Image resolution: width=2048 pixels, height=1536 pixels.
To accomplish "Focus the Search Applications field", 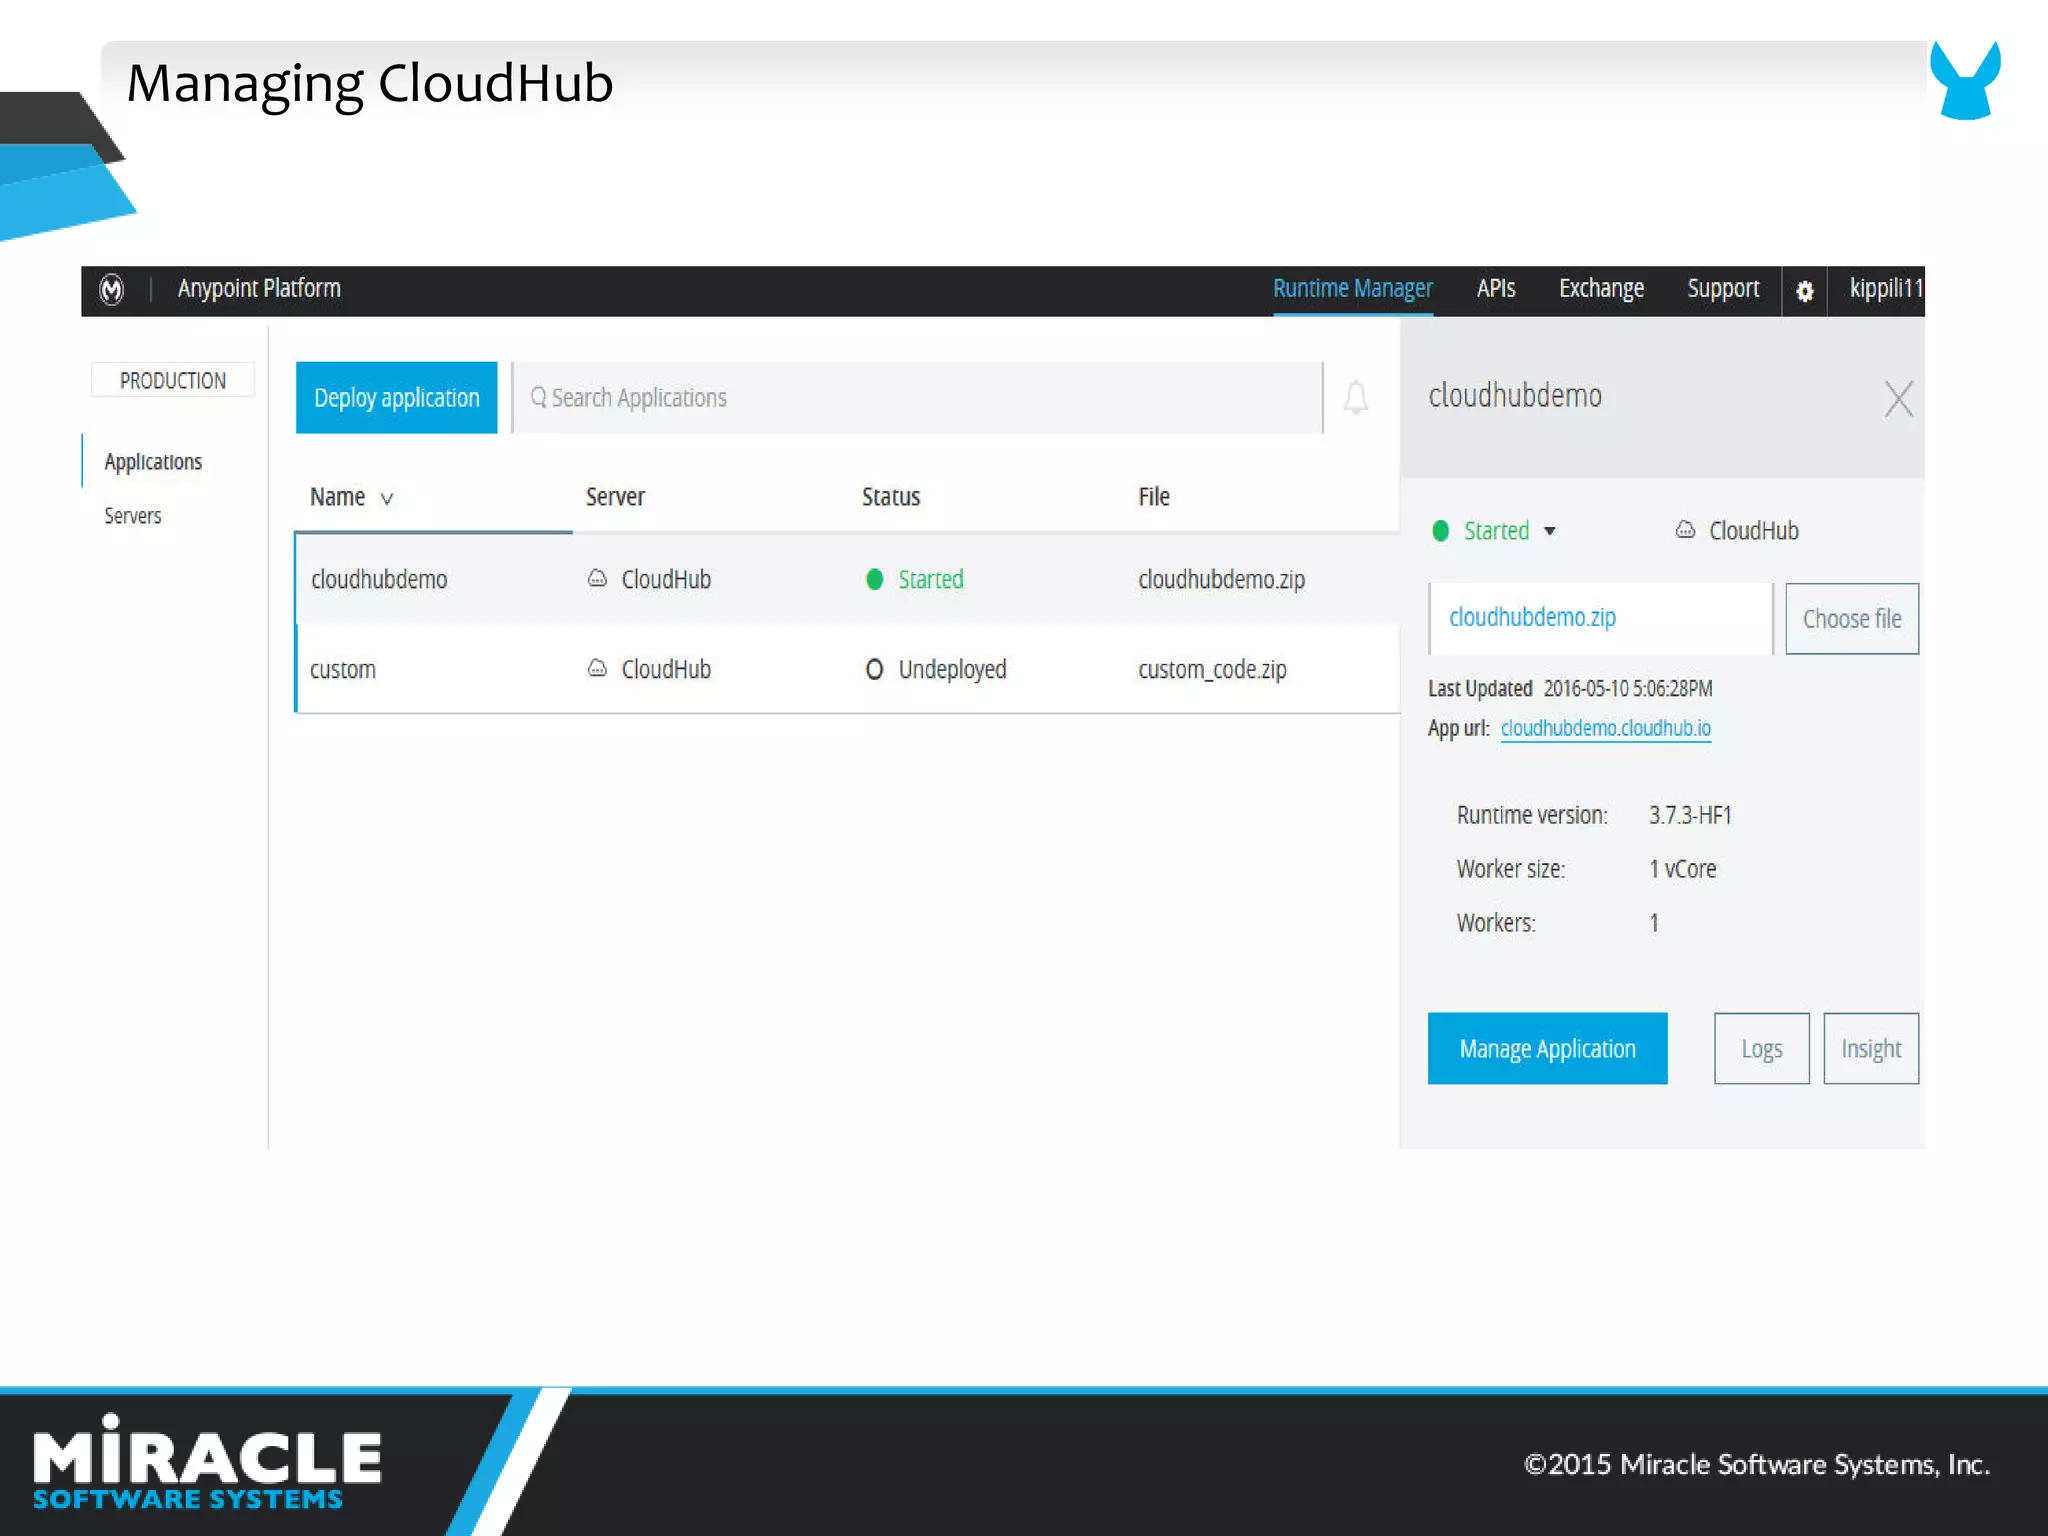I will pos(917,397).
